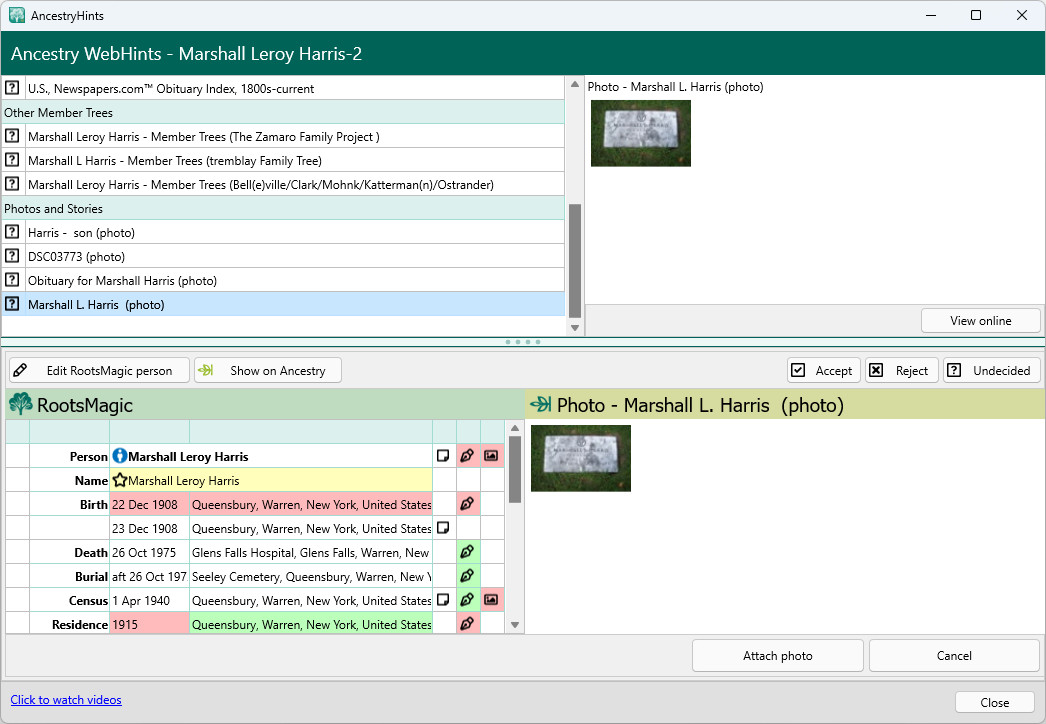Click the gravestone thumbnail in upper preview pane
1046x724 pixels.
coord(640,133)
